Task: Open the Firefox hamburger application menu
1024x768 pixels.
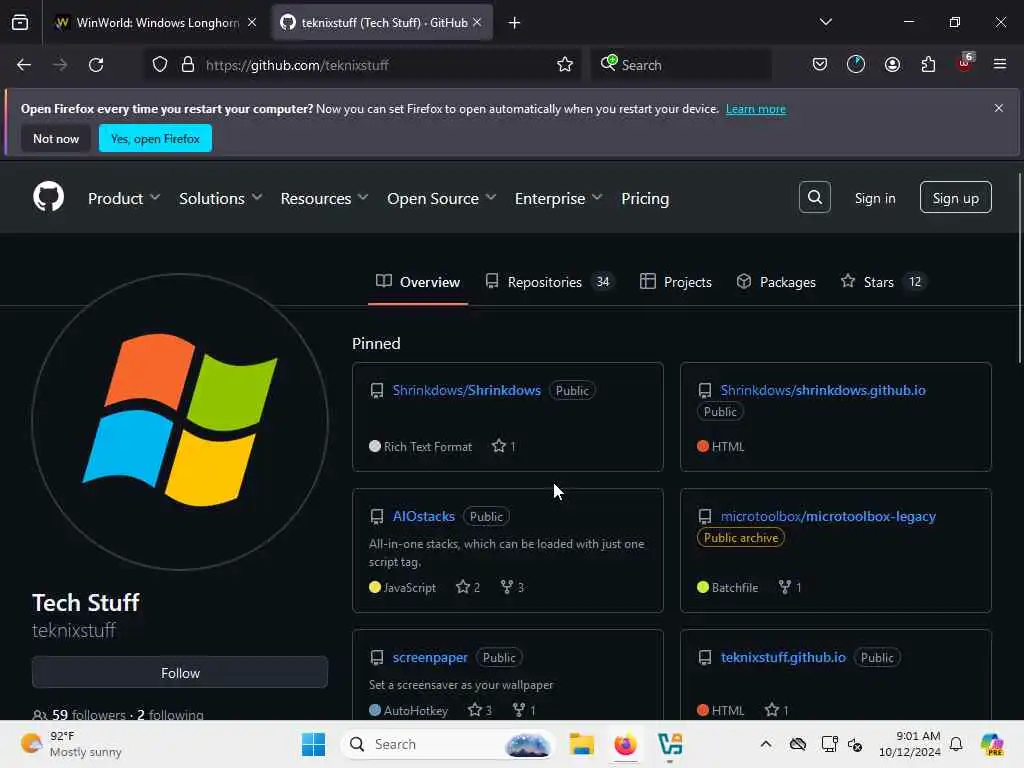Action: pyautogui.click(x=1000, y=65)
